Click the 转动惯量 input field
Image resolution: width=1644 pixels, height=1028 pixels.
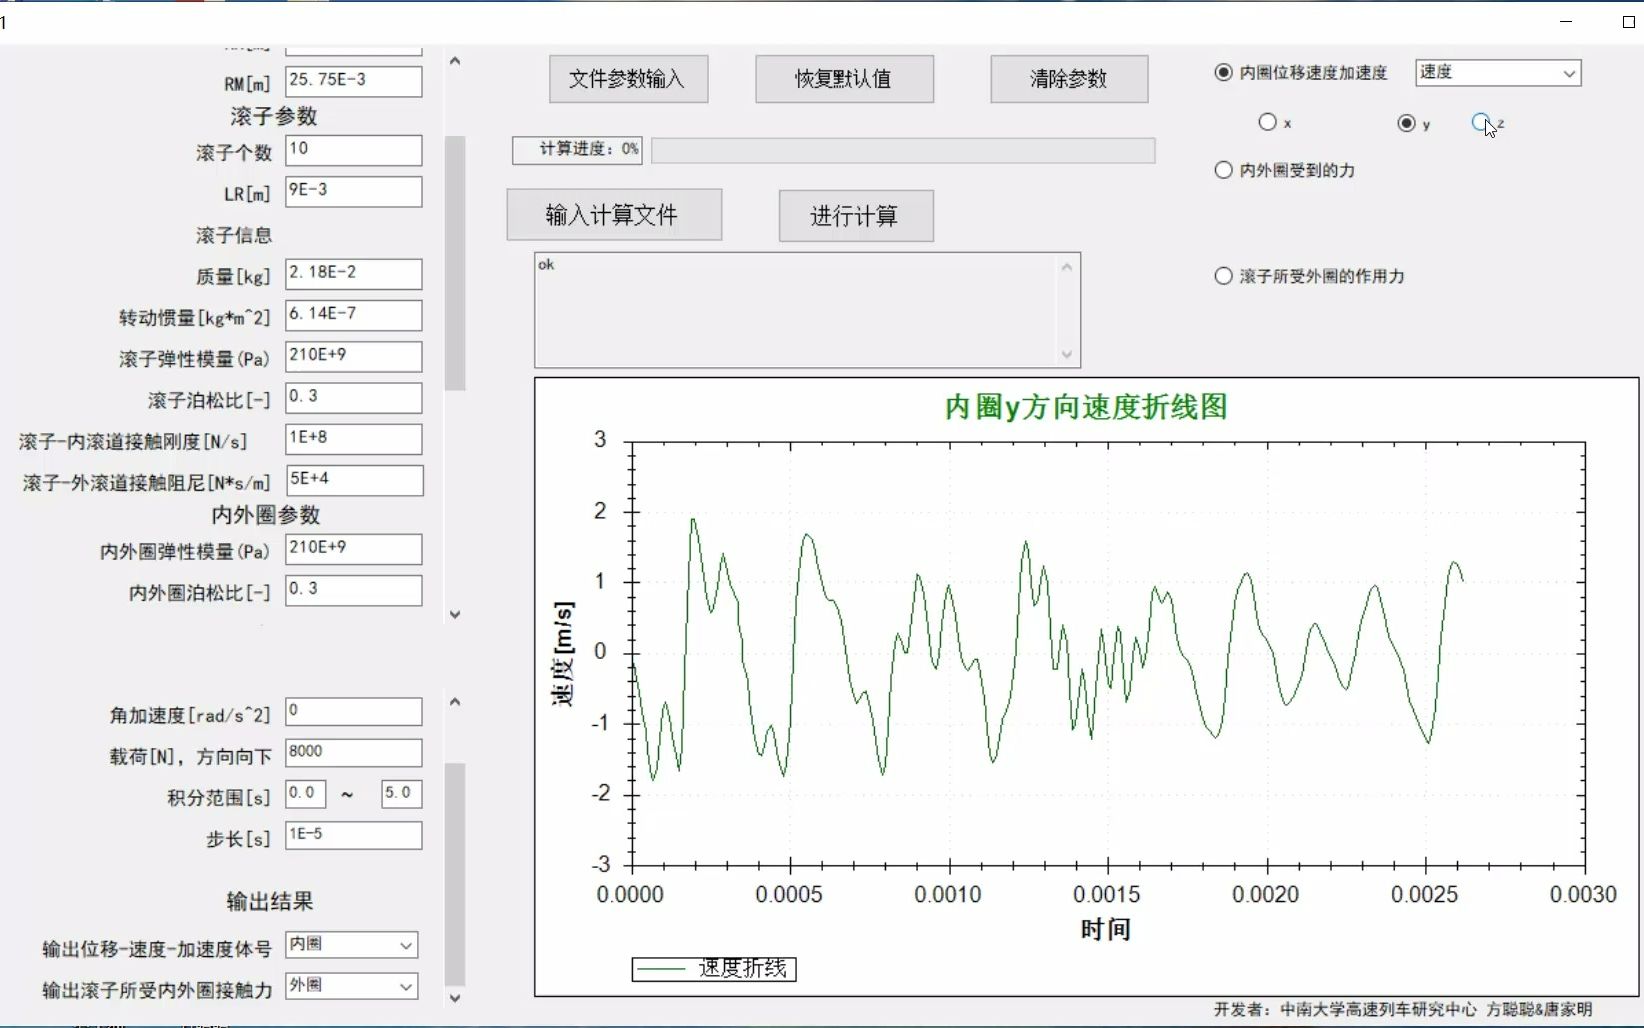(x=354, y=315)
